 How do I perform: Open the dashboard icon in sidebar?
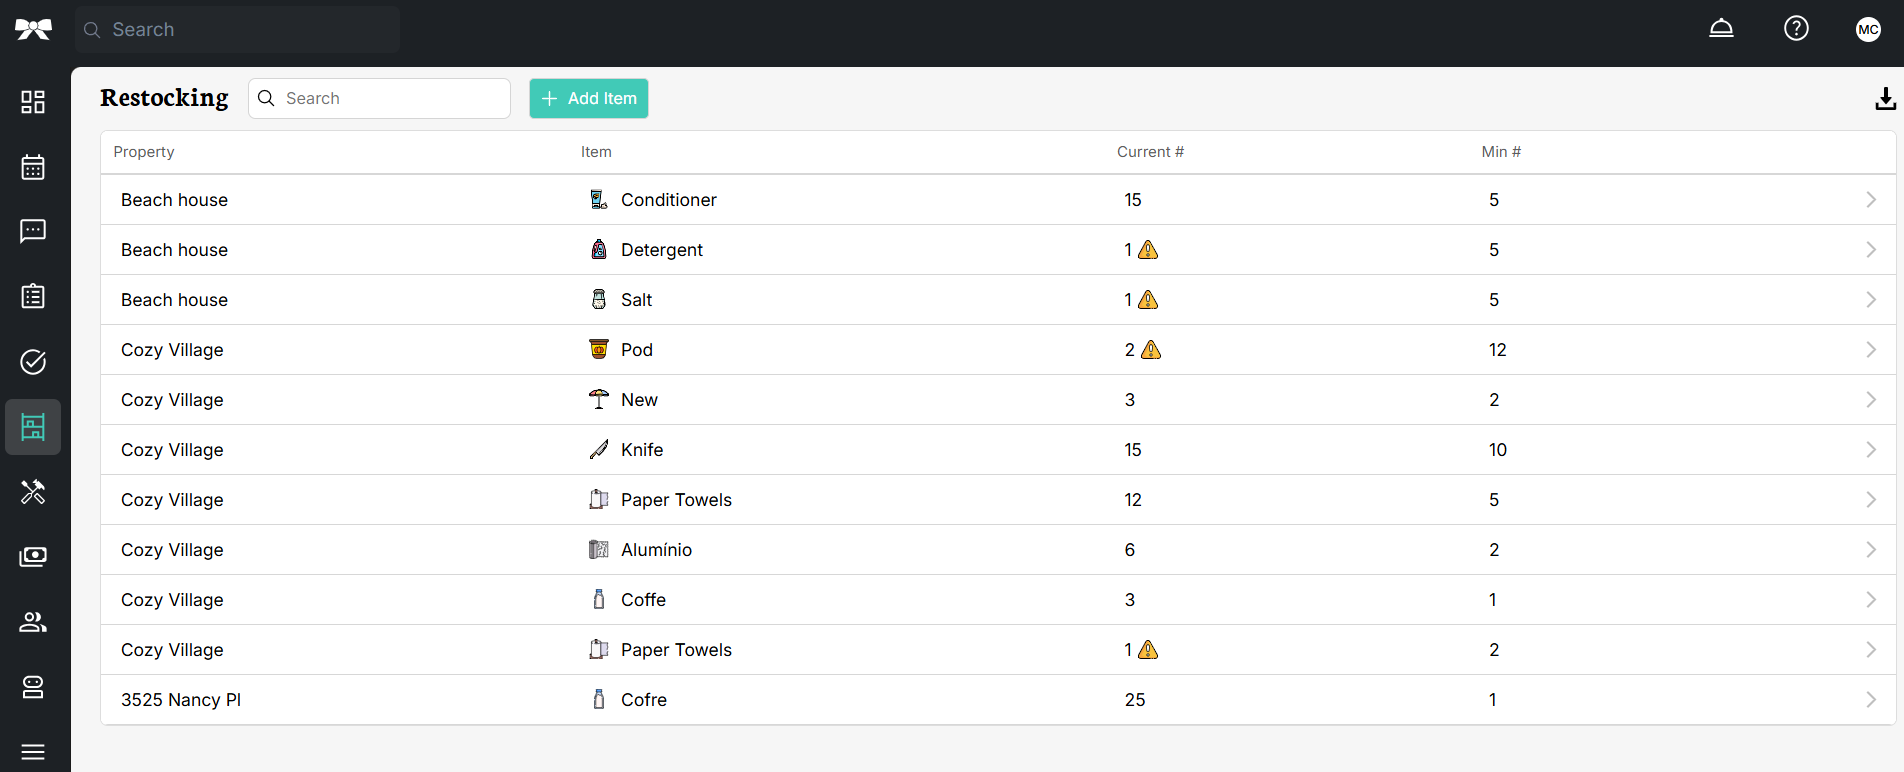coord(33,102)
